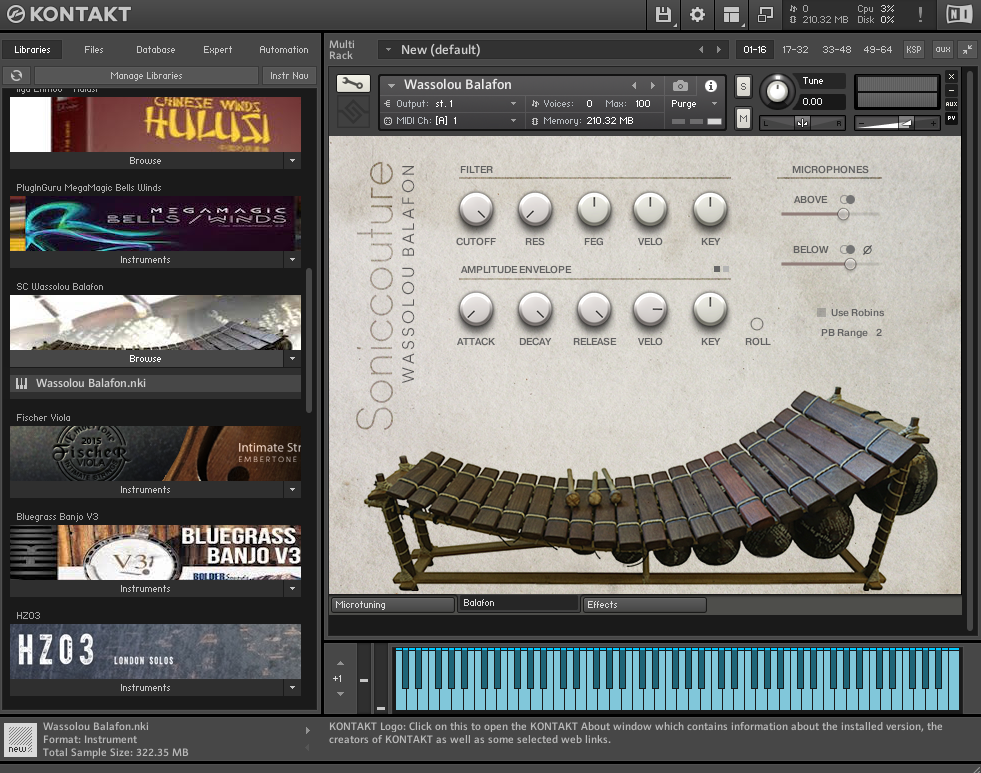Viewport: 981px width, 773px height.
Task: Click the Sonic Couture logo below wrench
Action: [x=353, y=113]
